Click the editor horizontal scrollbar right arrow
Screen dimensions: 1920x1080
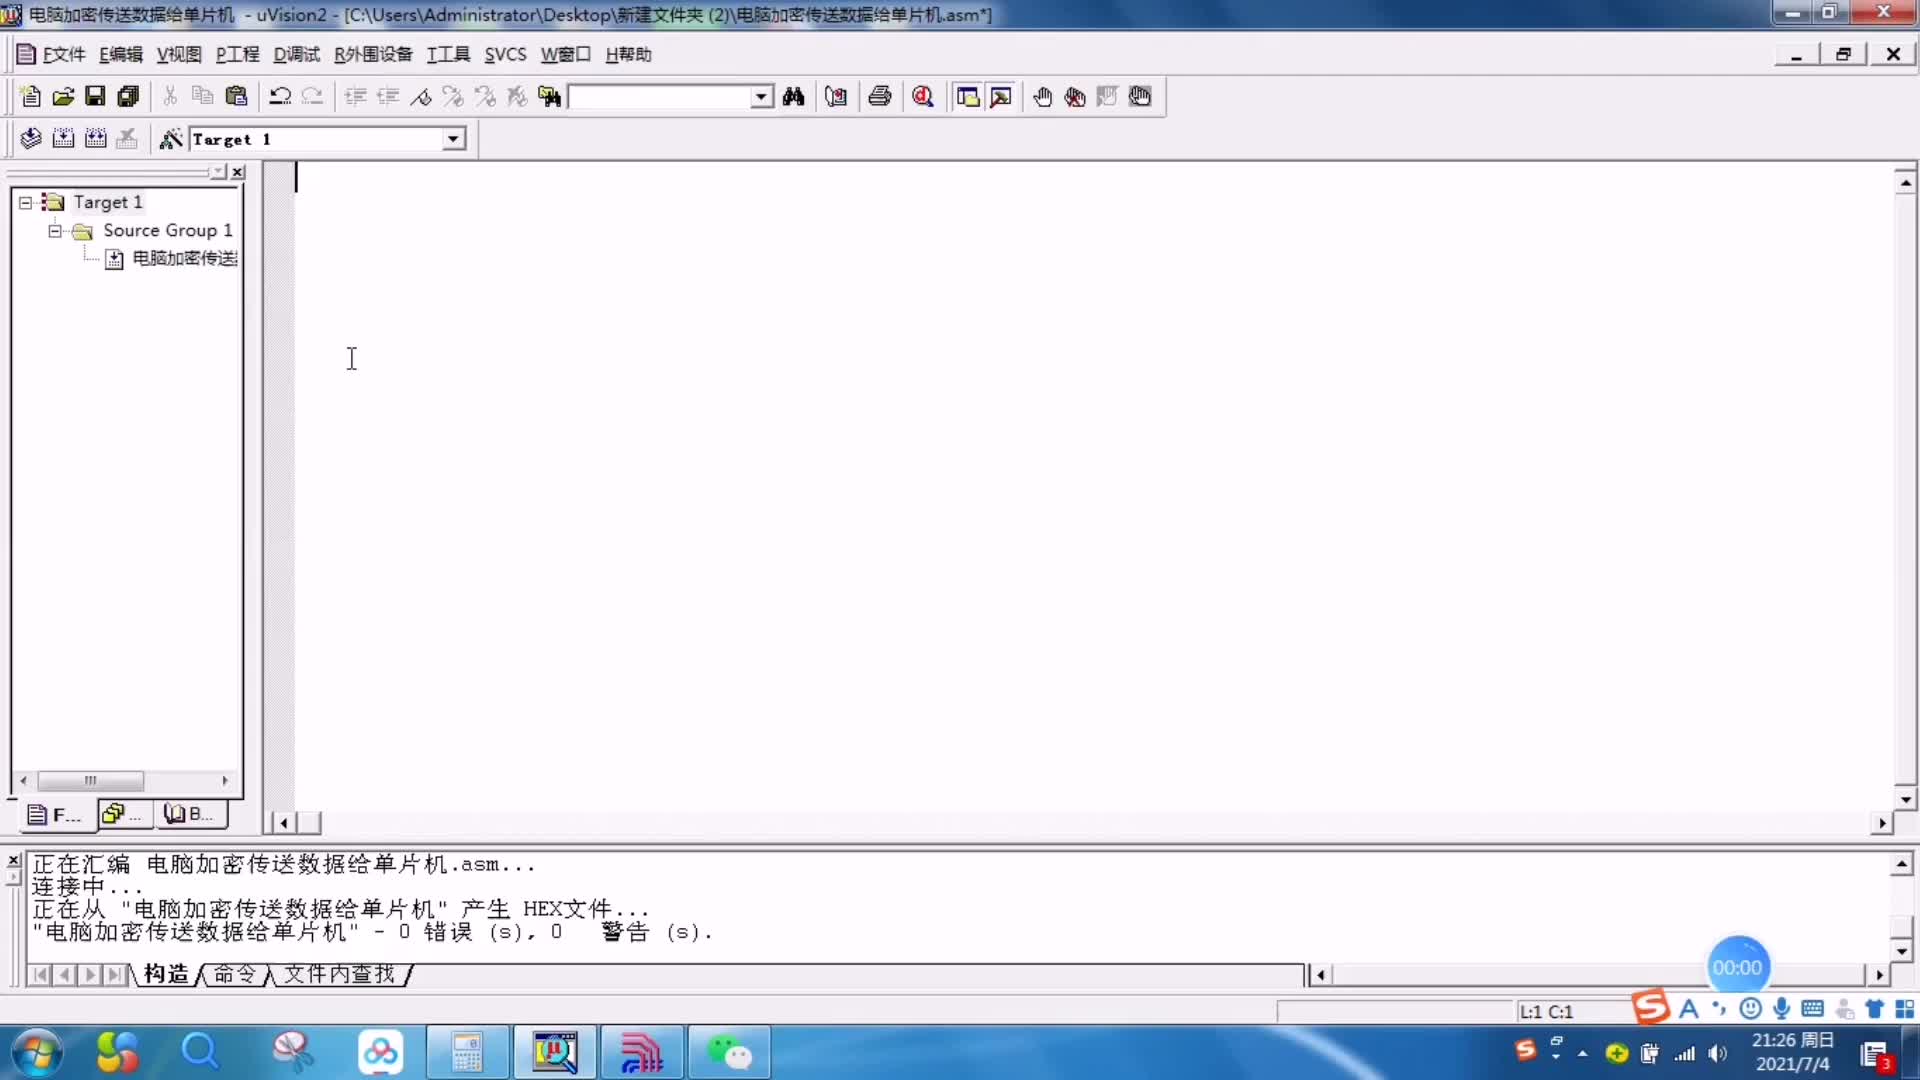[1883, 823]
